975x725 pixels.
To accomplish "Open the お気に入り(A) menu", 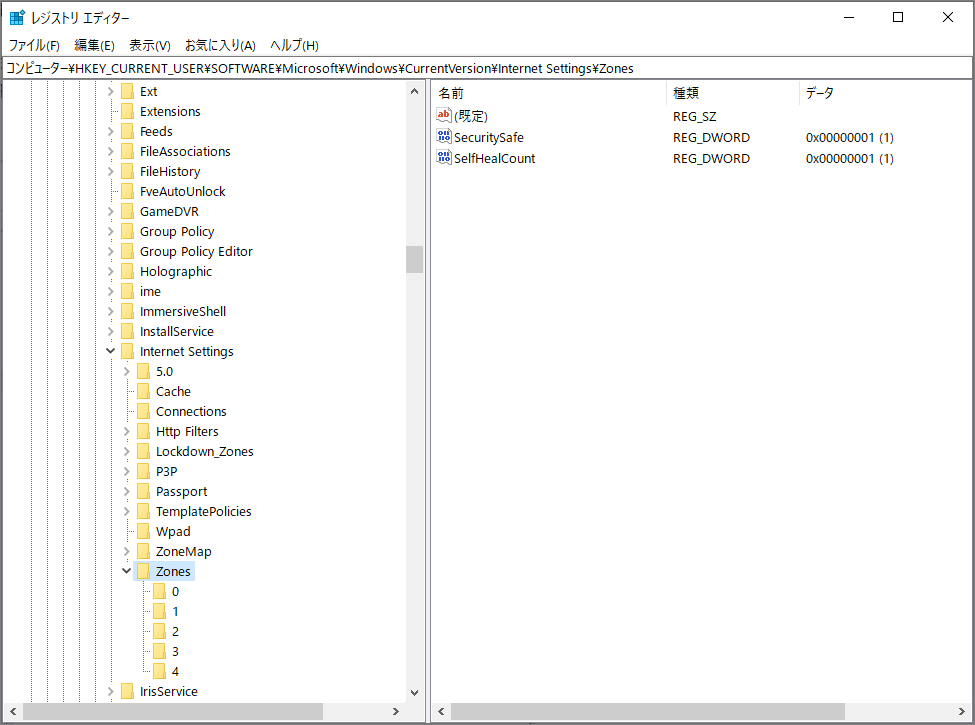I will point(220,45).
